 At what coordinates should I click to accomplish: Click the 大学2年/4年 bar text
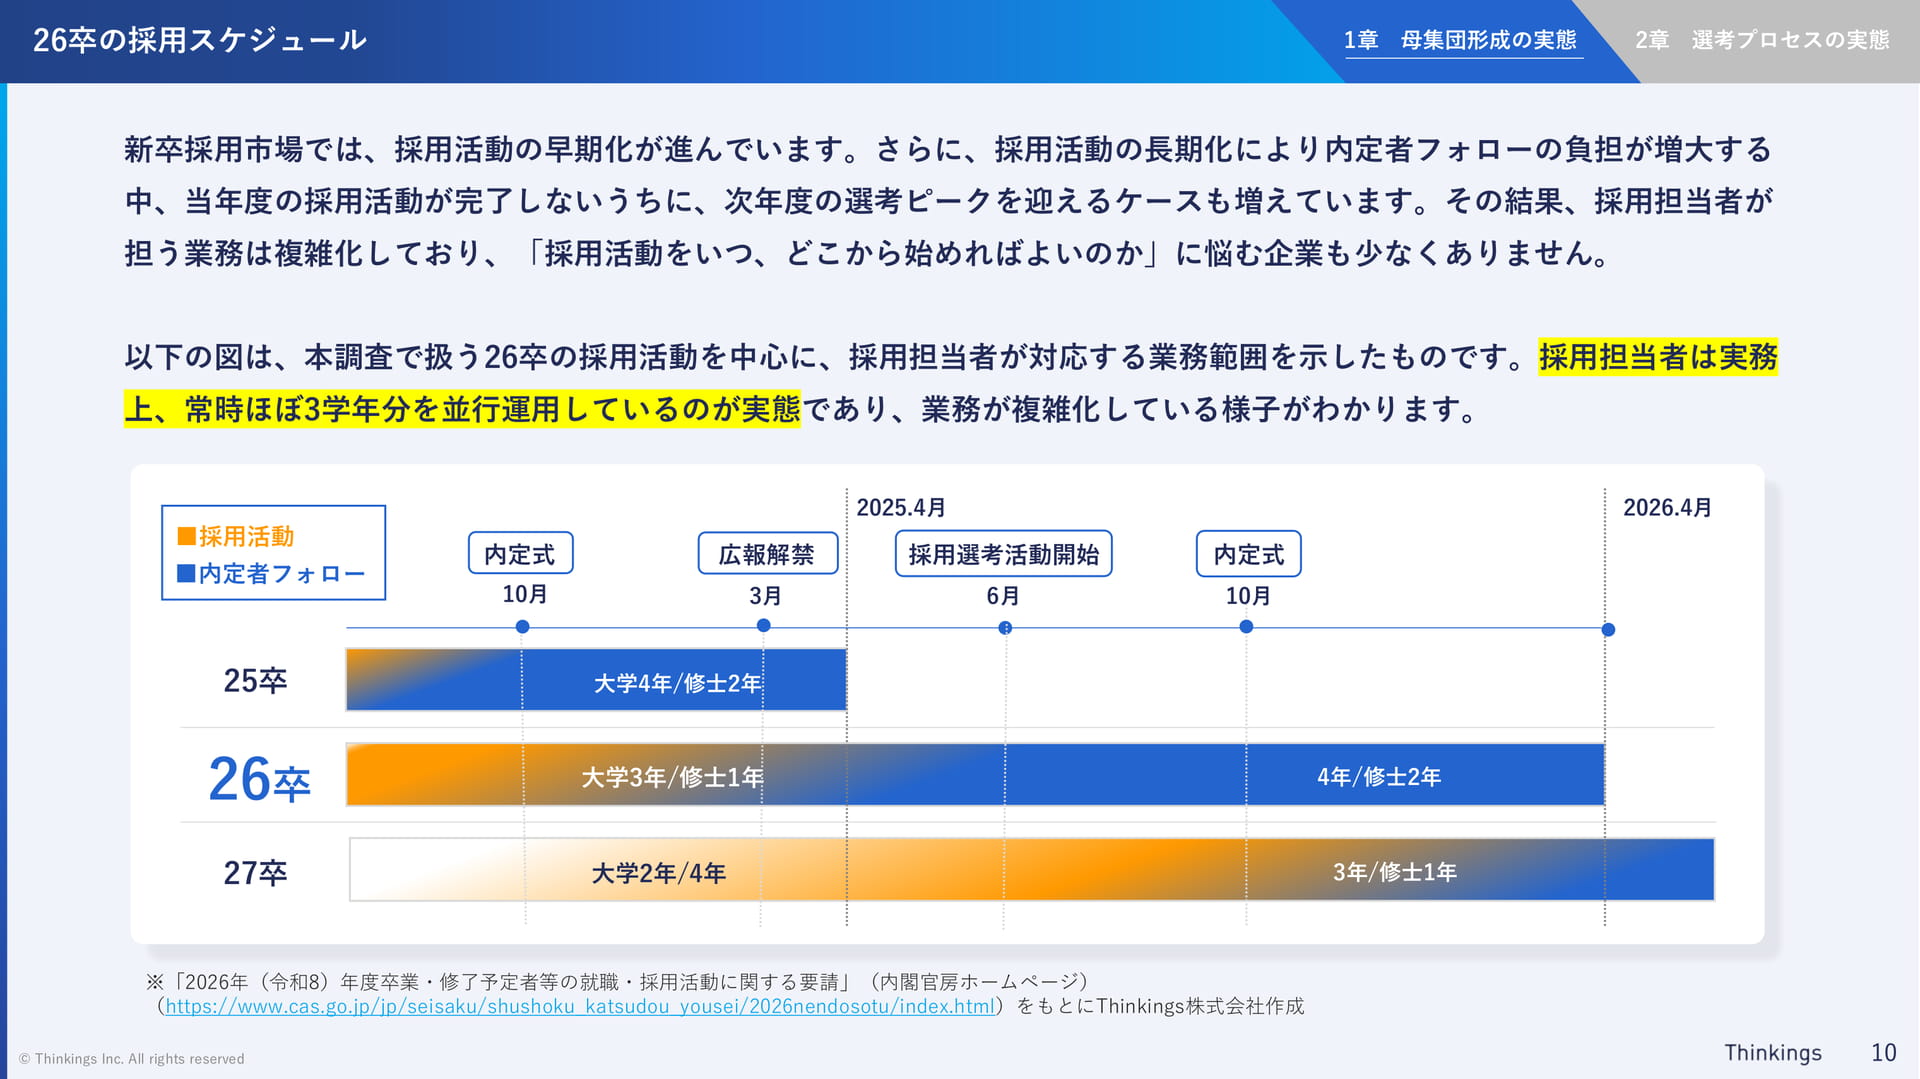point(658,873)
